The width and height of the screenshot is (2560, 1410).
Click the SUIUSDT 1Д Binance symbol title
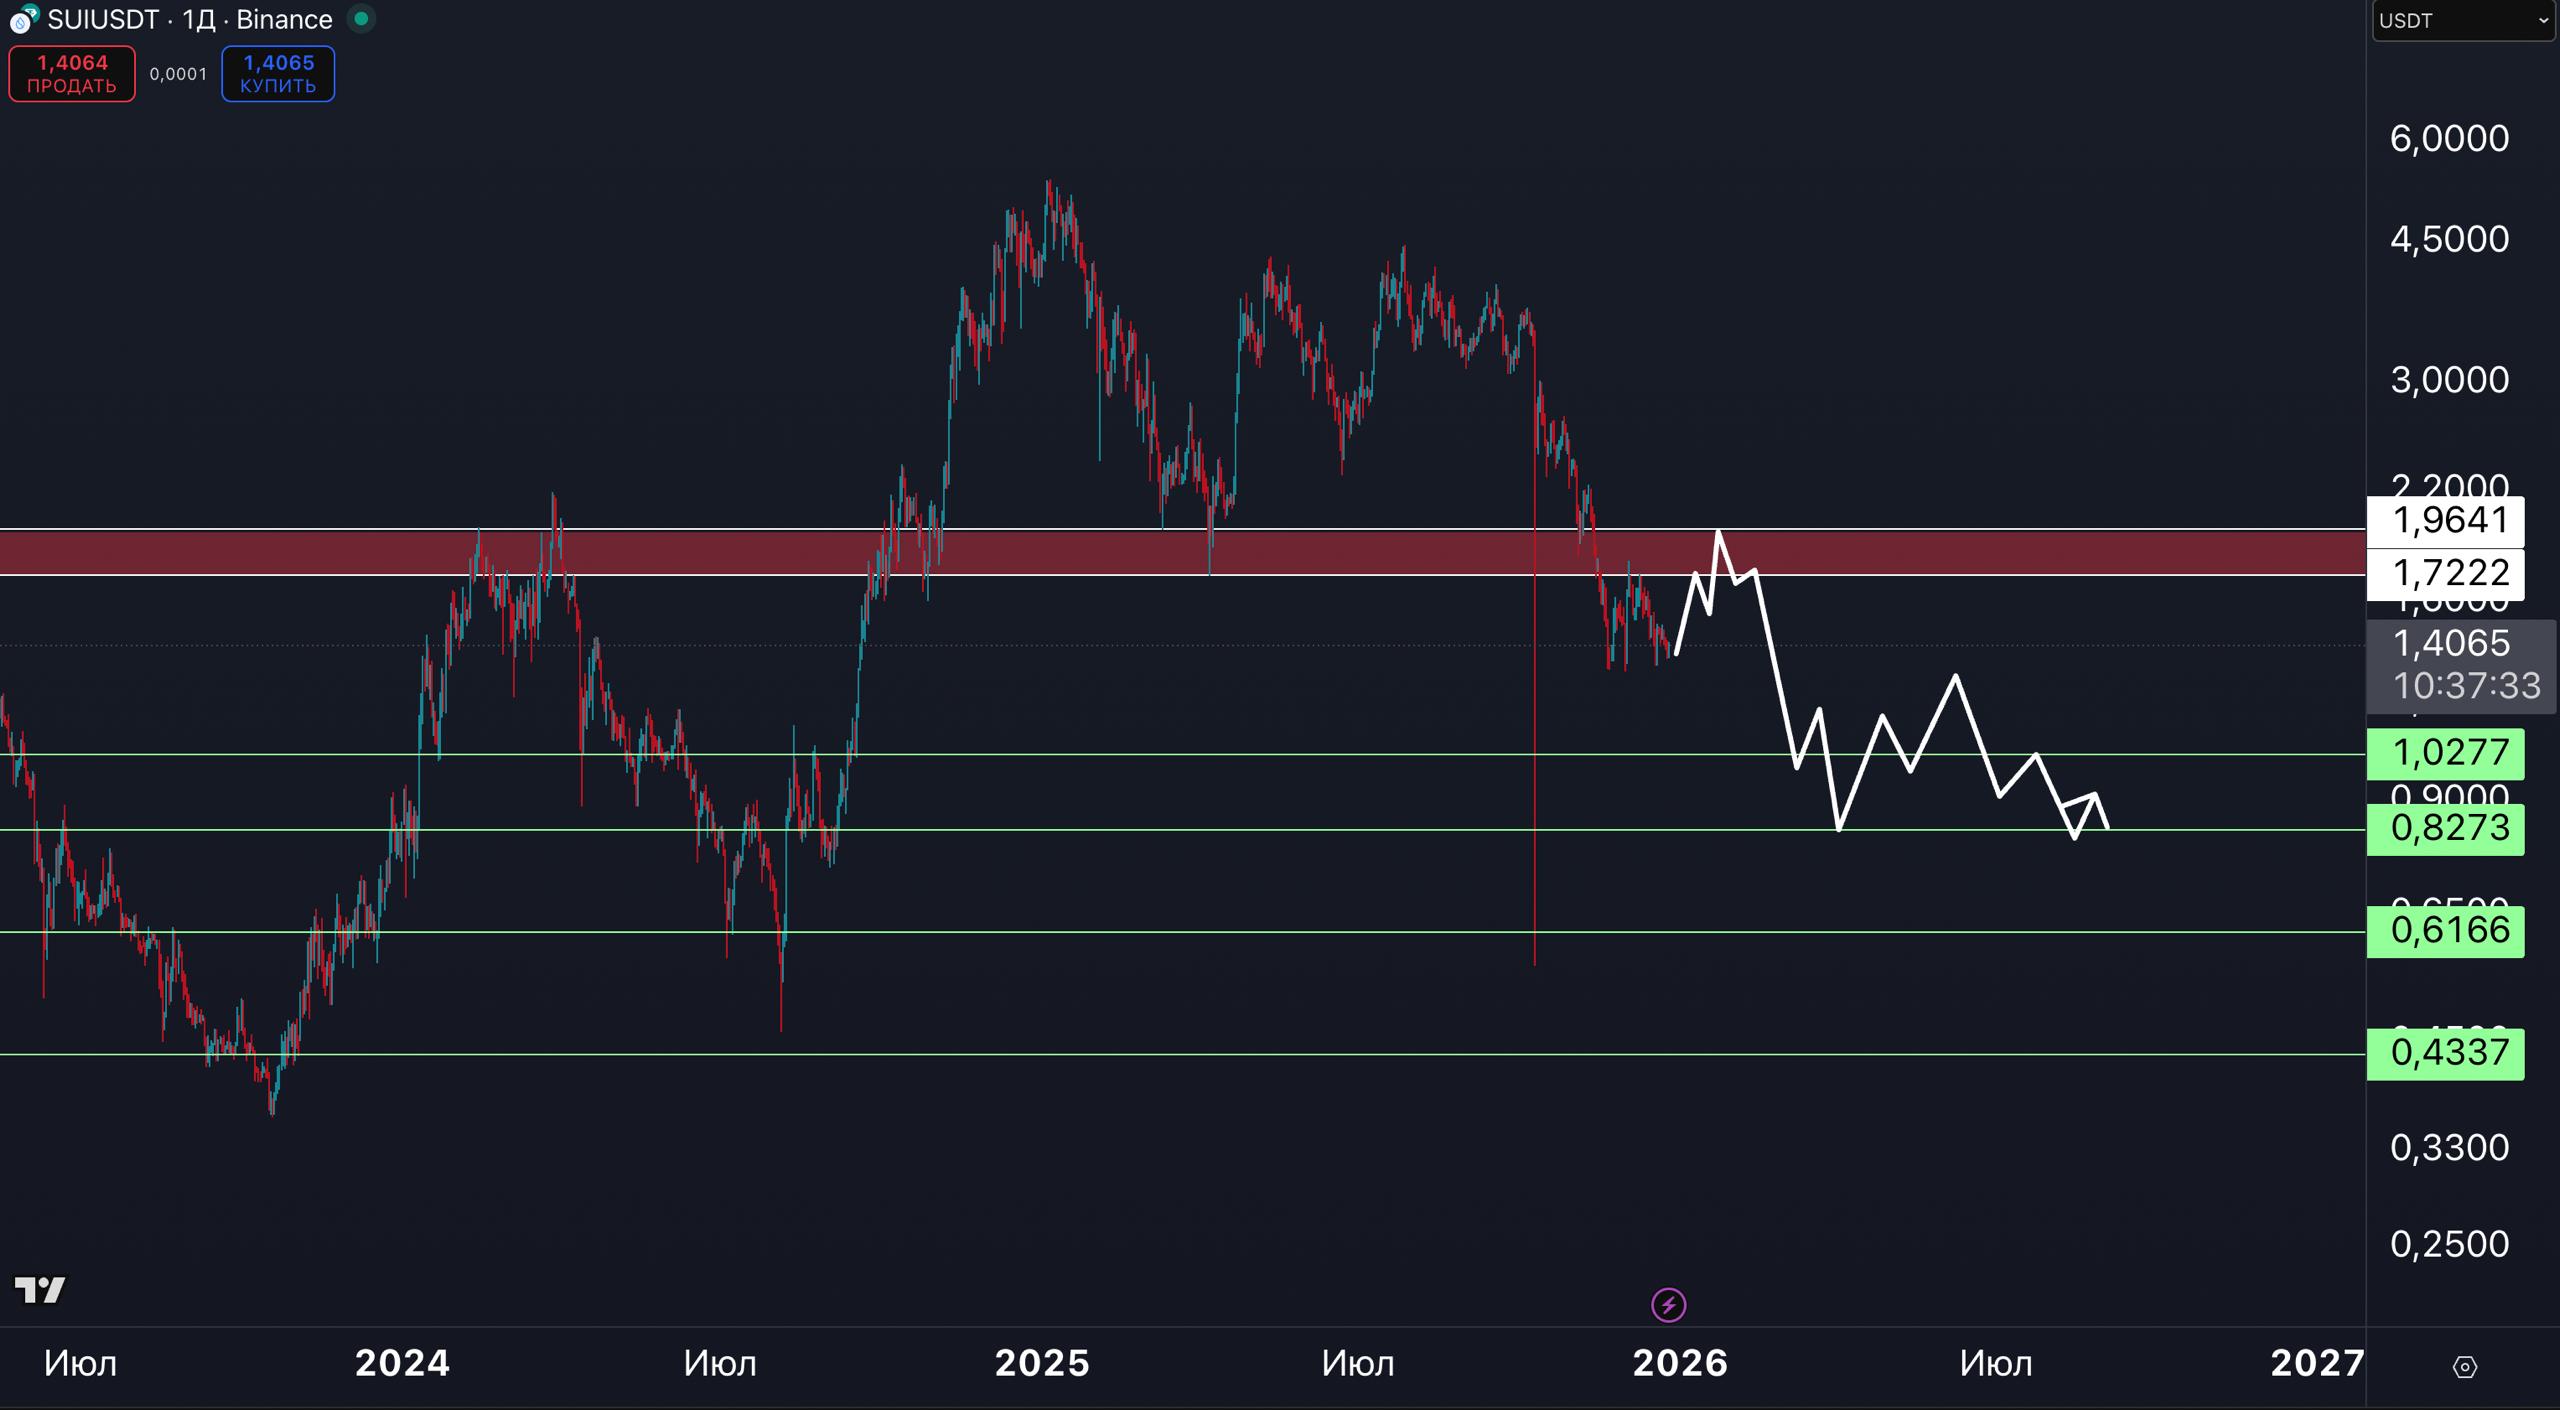click(x=190, y=19)
